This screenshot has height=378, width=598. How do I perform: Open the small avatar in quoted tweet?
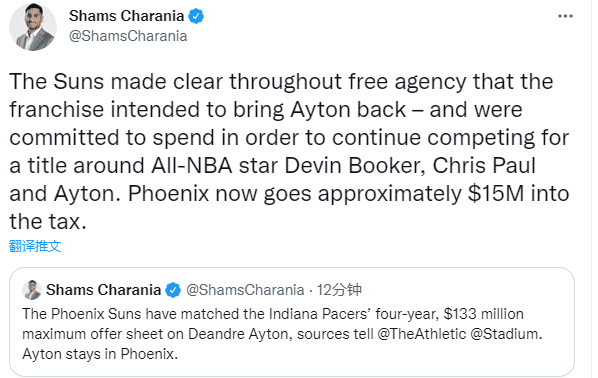pos(32,290)
